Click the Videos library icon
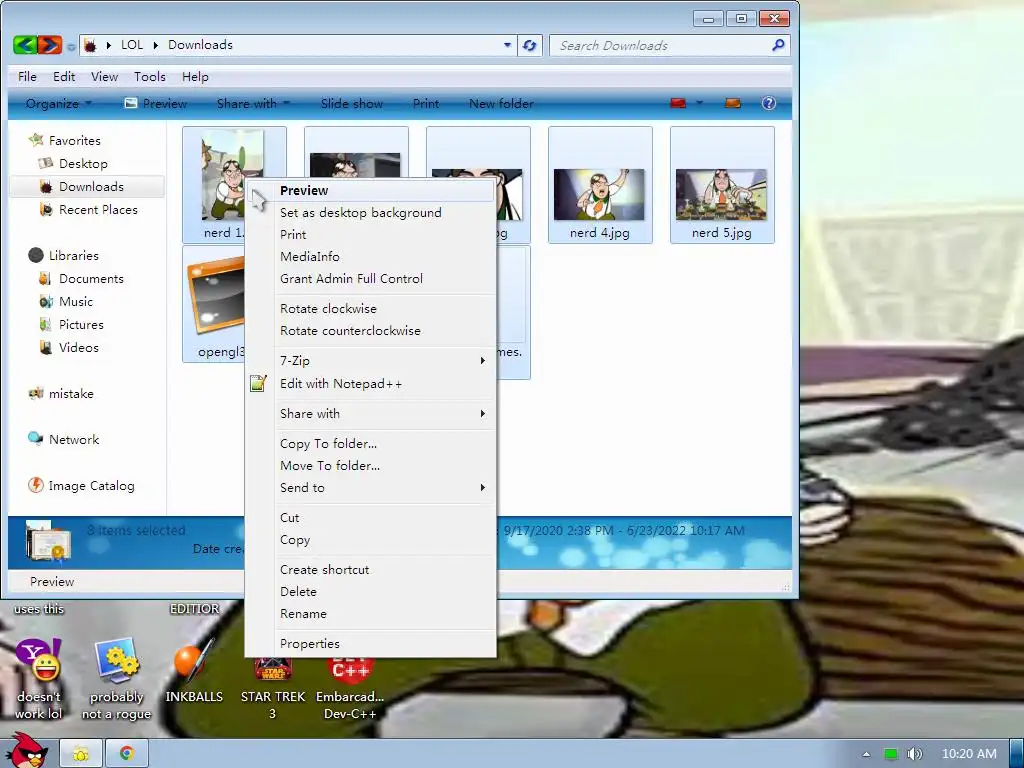Image resolution: width=1024 pixels, height=768 pixels. click(46, 347)
